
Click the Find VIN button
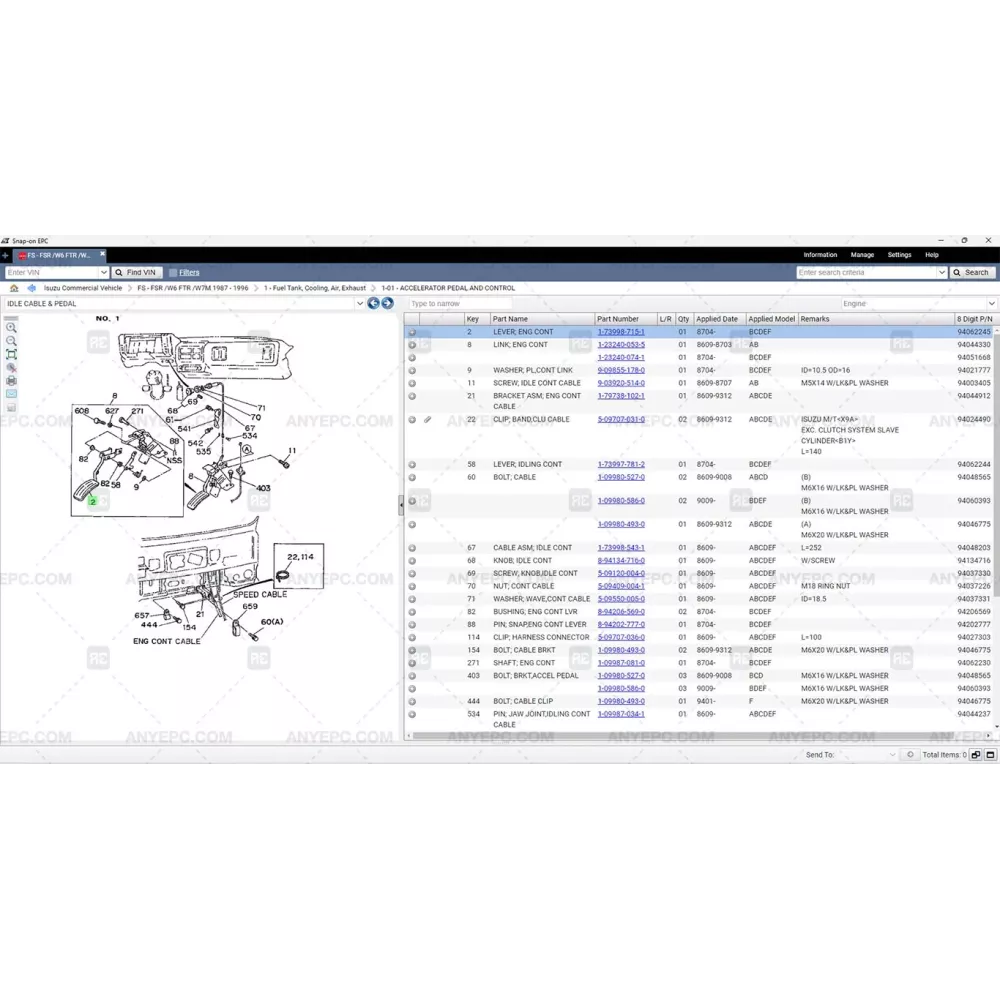pyautogui.click(x=135, y=272)
